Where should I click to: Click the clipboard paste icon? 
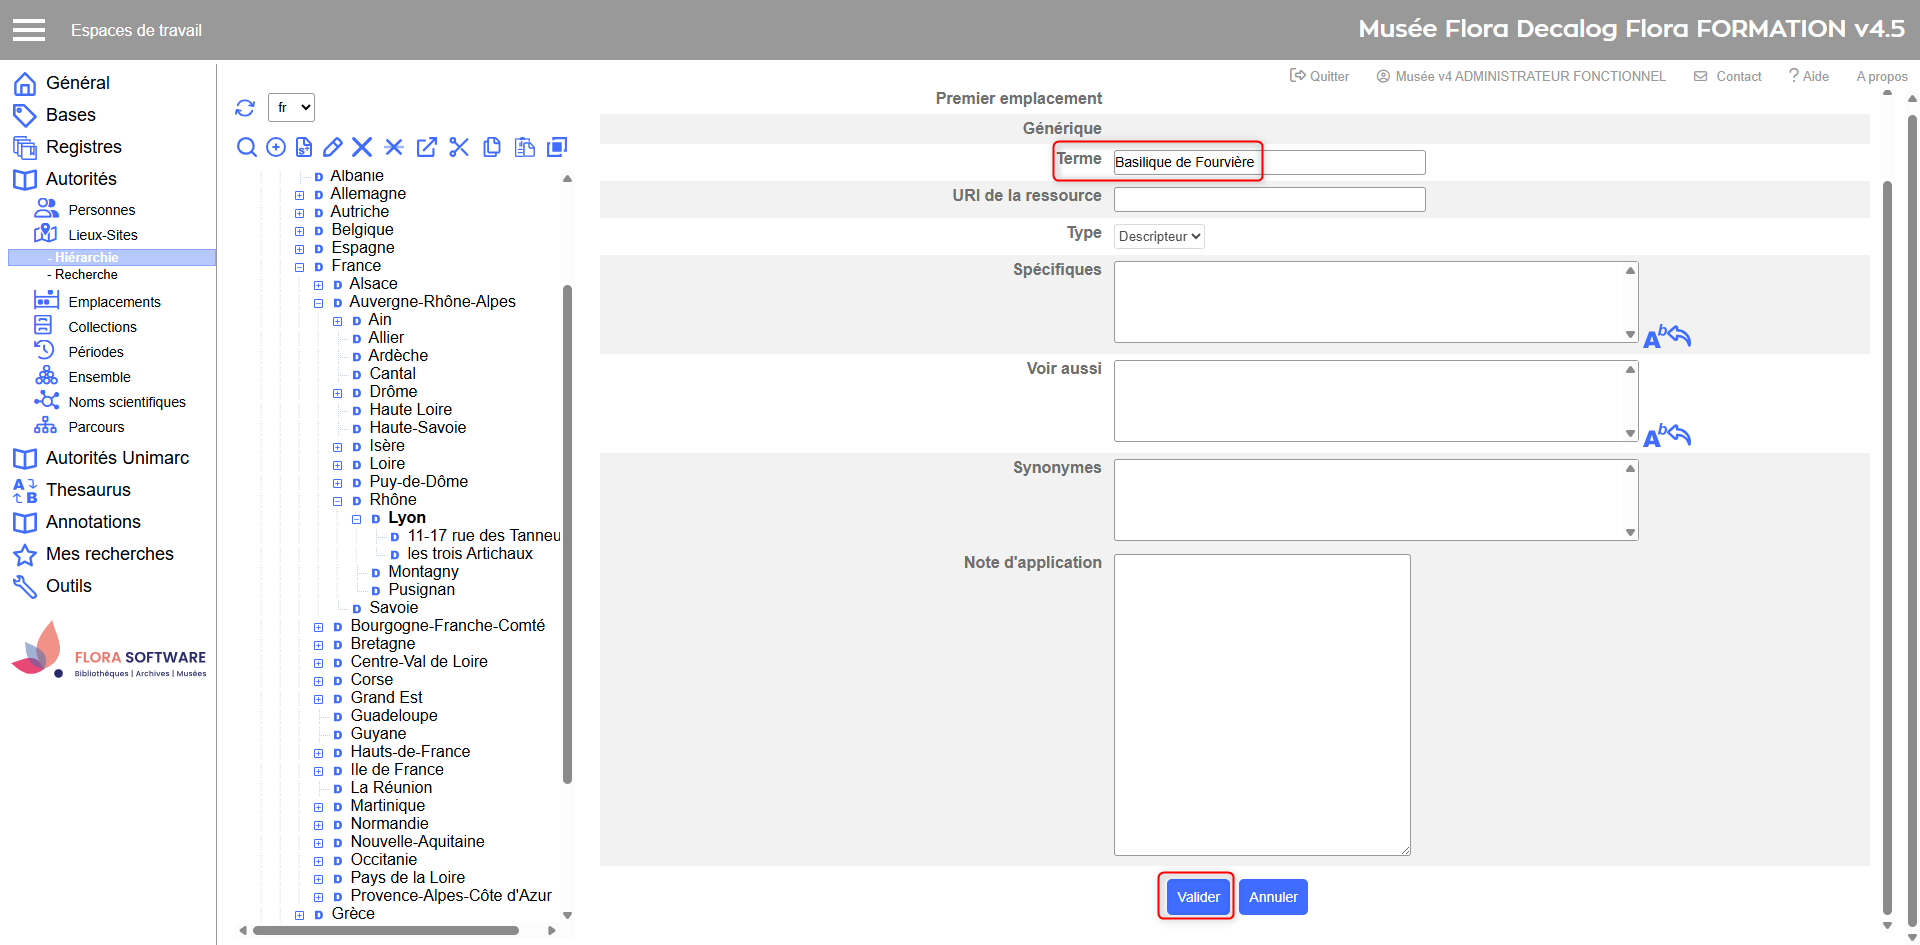pos(524,148)
